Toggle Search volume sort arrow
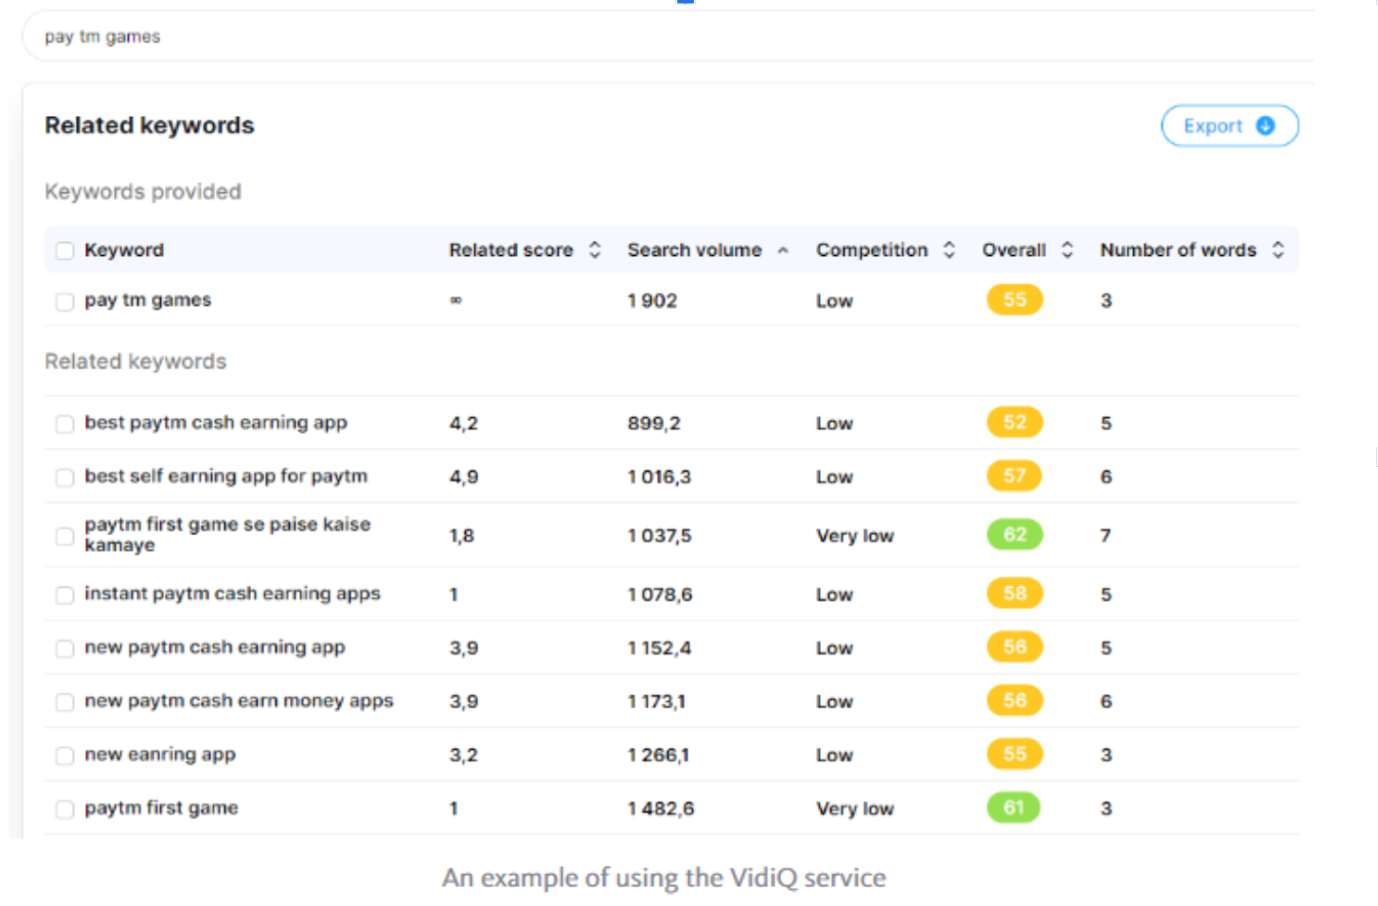 click(x=783, y=250)
